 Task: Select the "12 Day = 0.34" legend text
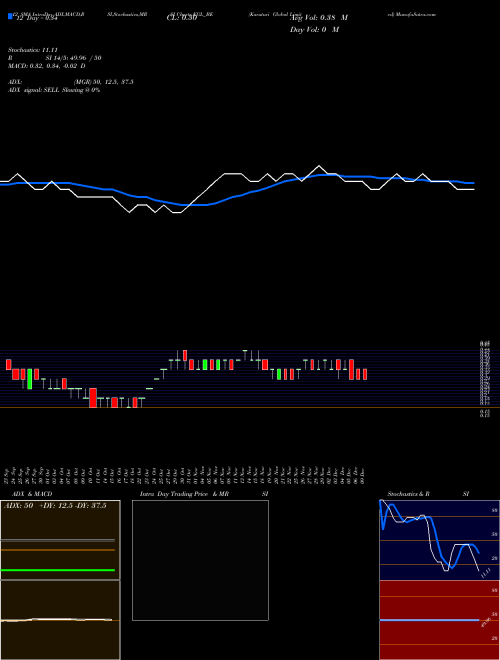click(x=37, y=18)
